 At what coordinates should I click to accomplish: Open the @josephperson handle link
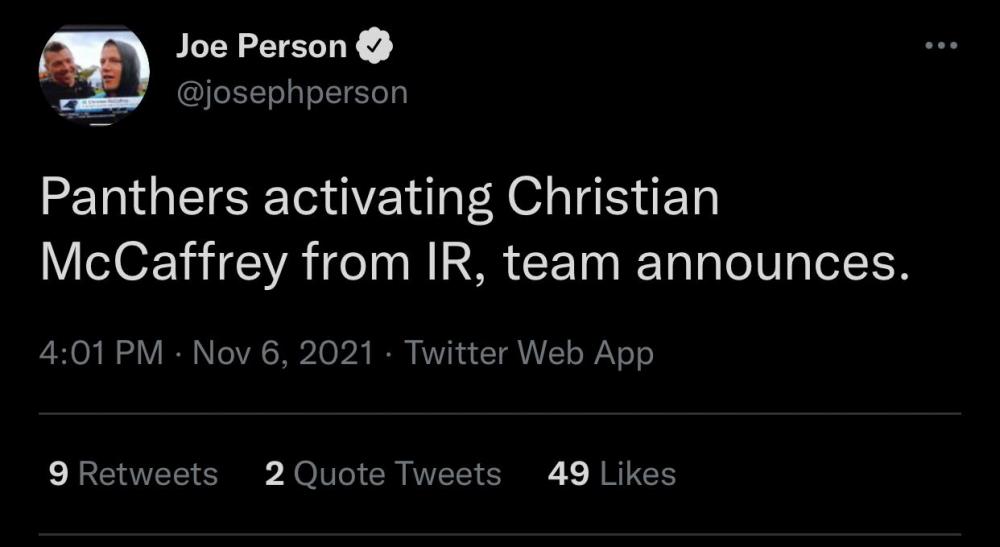click(292, 92)
